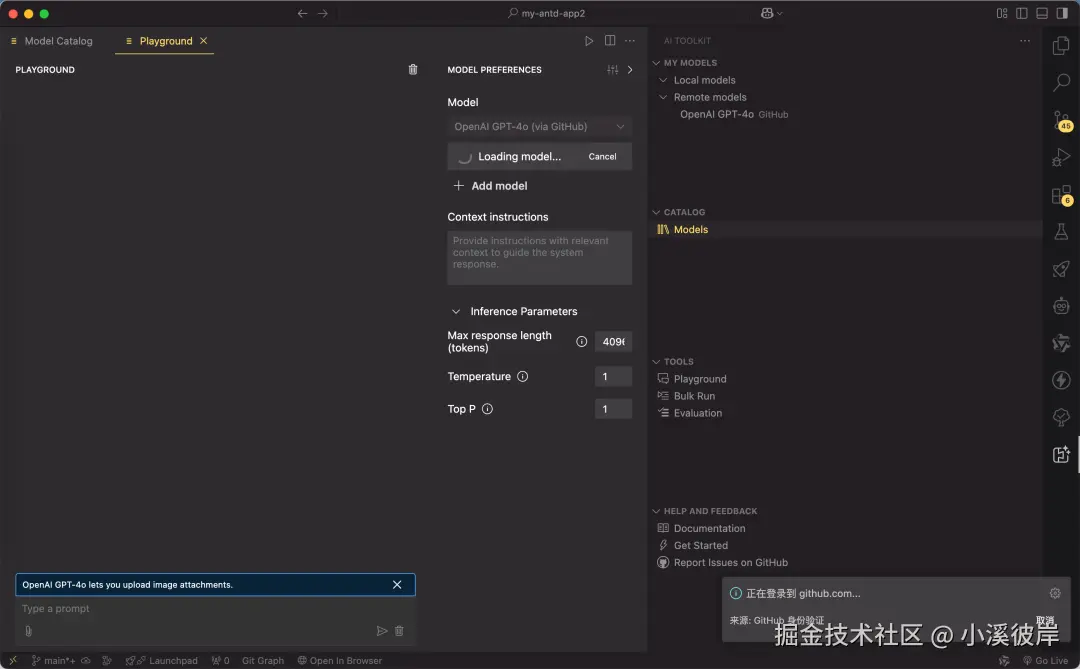The width and height of the screenshot is (1080, 669).
Task: Click the Temperature value field
Action: (613, 376)
